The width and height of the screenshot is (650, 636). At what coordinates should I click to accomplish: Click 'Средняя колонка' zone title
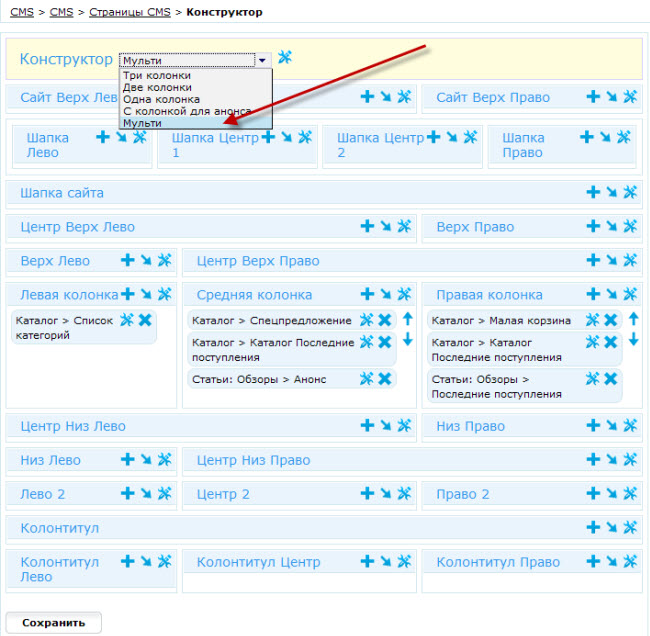[254, 295]
